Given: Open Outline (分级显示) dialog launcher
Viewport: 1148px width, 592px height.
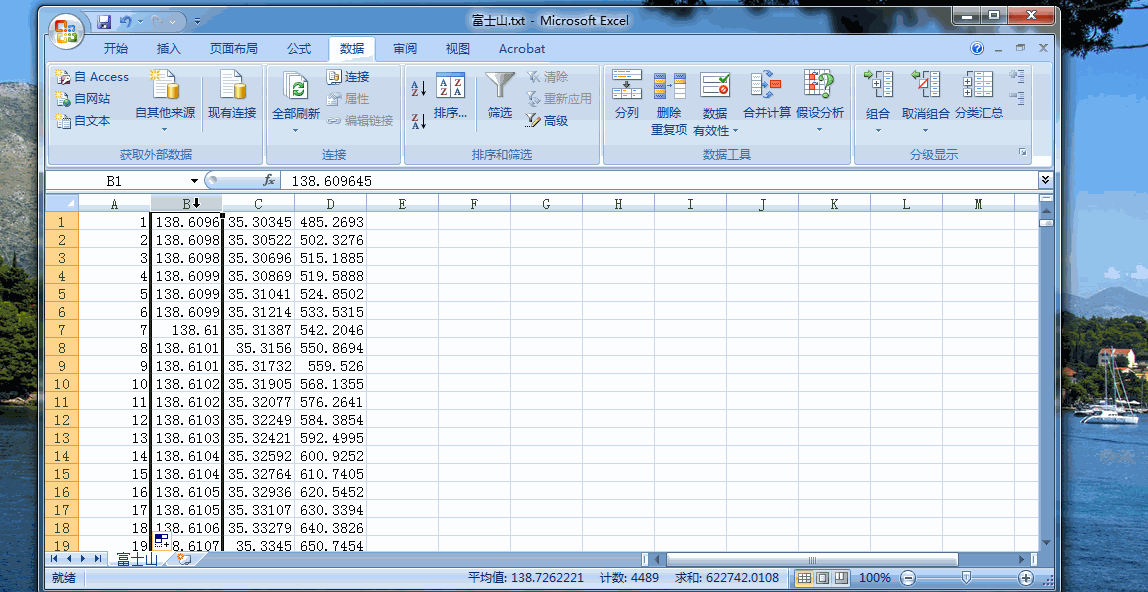Looking at the screenshot, I should click(x=1023, y=152).
